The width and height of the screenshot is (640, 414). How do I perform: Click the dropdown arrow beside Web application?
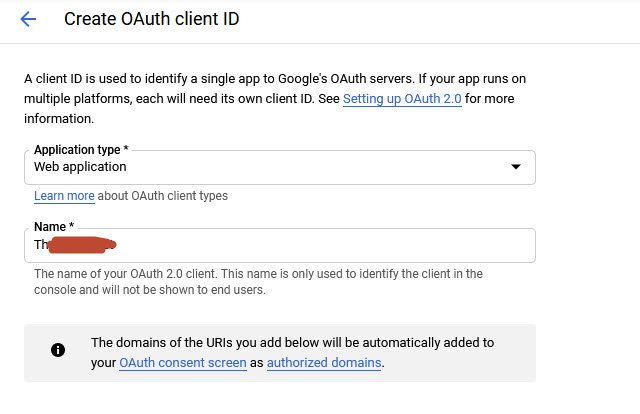(x=516, y=167)
